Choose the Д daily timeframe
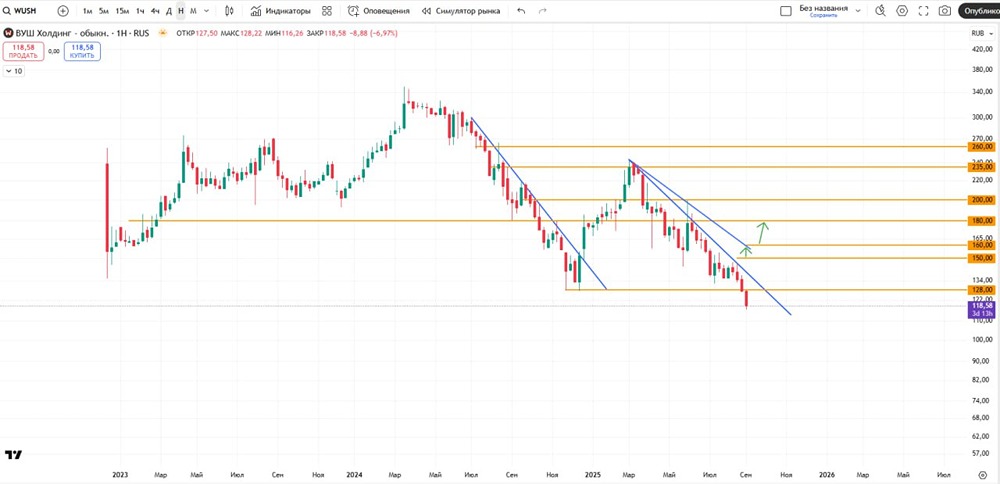Viewport: 1000px width, 484px height. pos(169,11)
